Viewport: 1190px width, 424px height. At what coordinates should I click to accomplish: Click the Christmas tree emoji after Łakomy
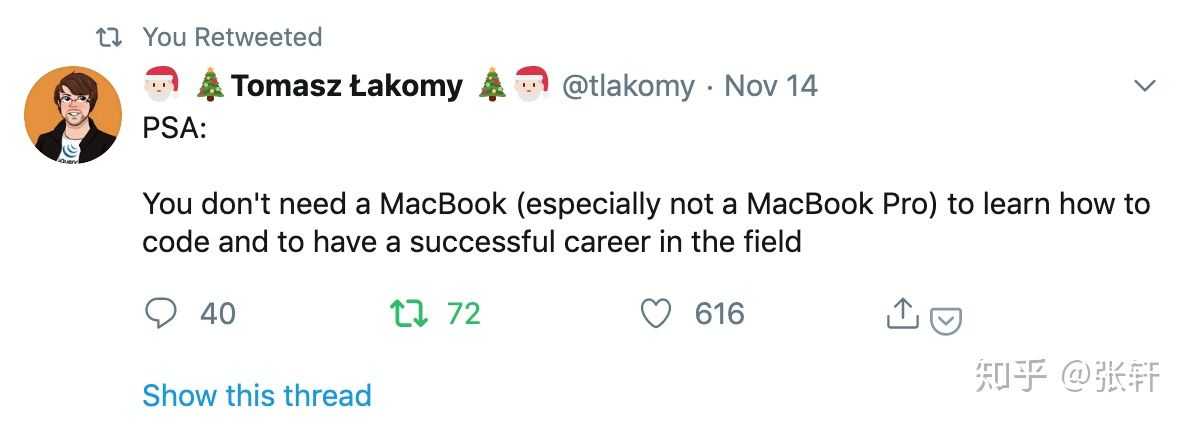coord(493,86)
